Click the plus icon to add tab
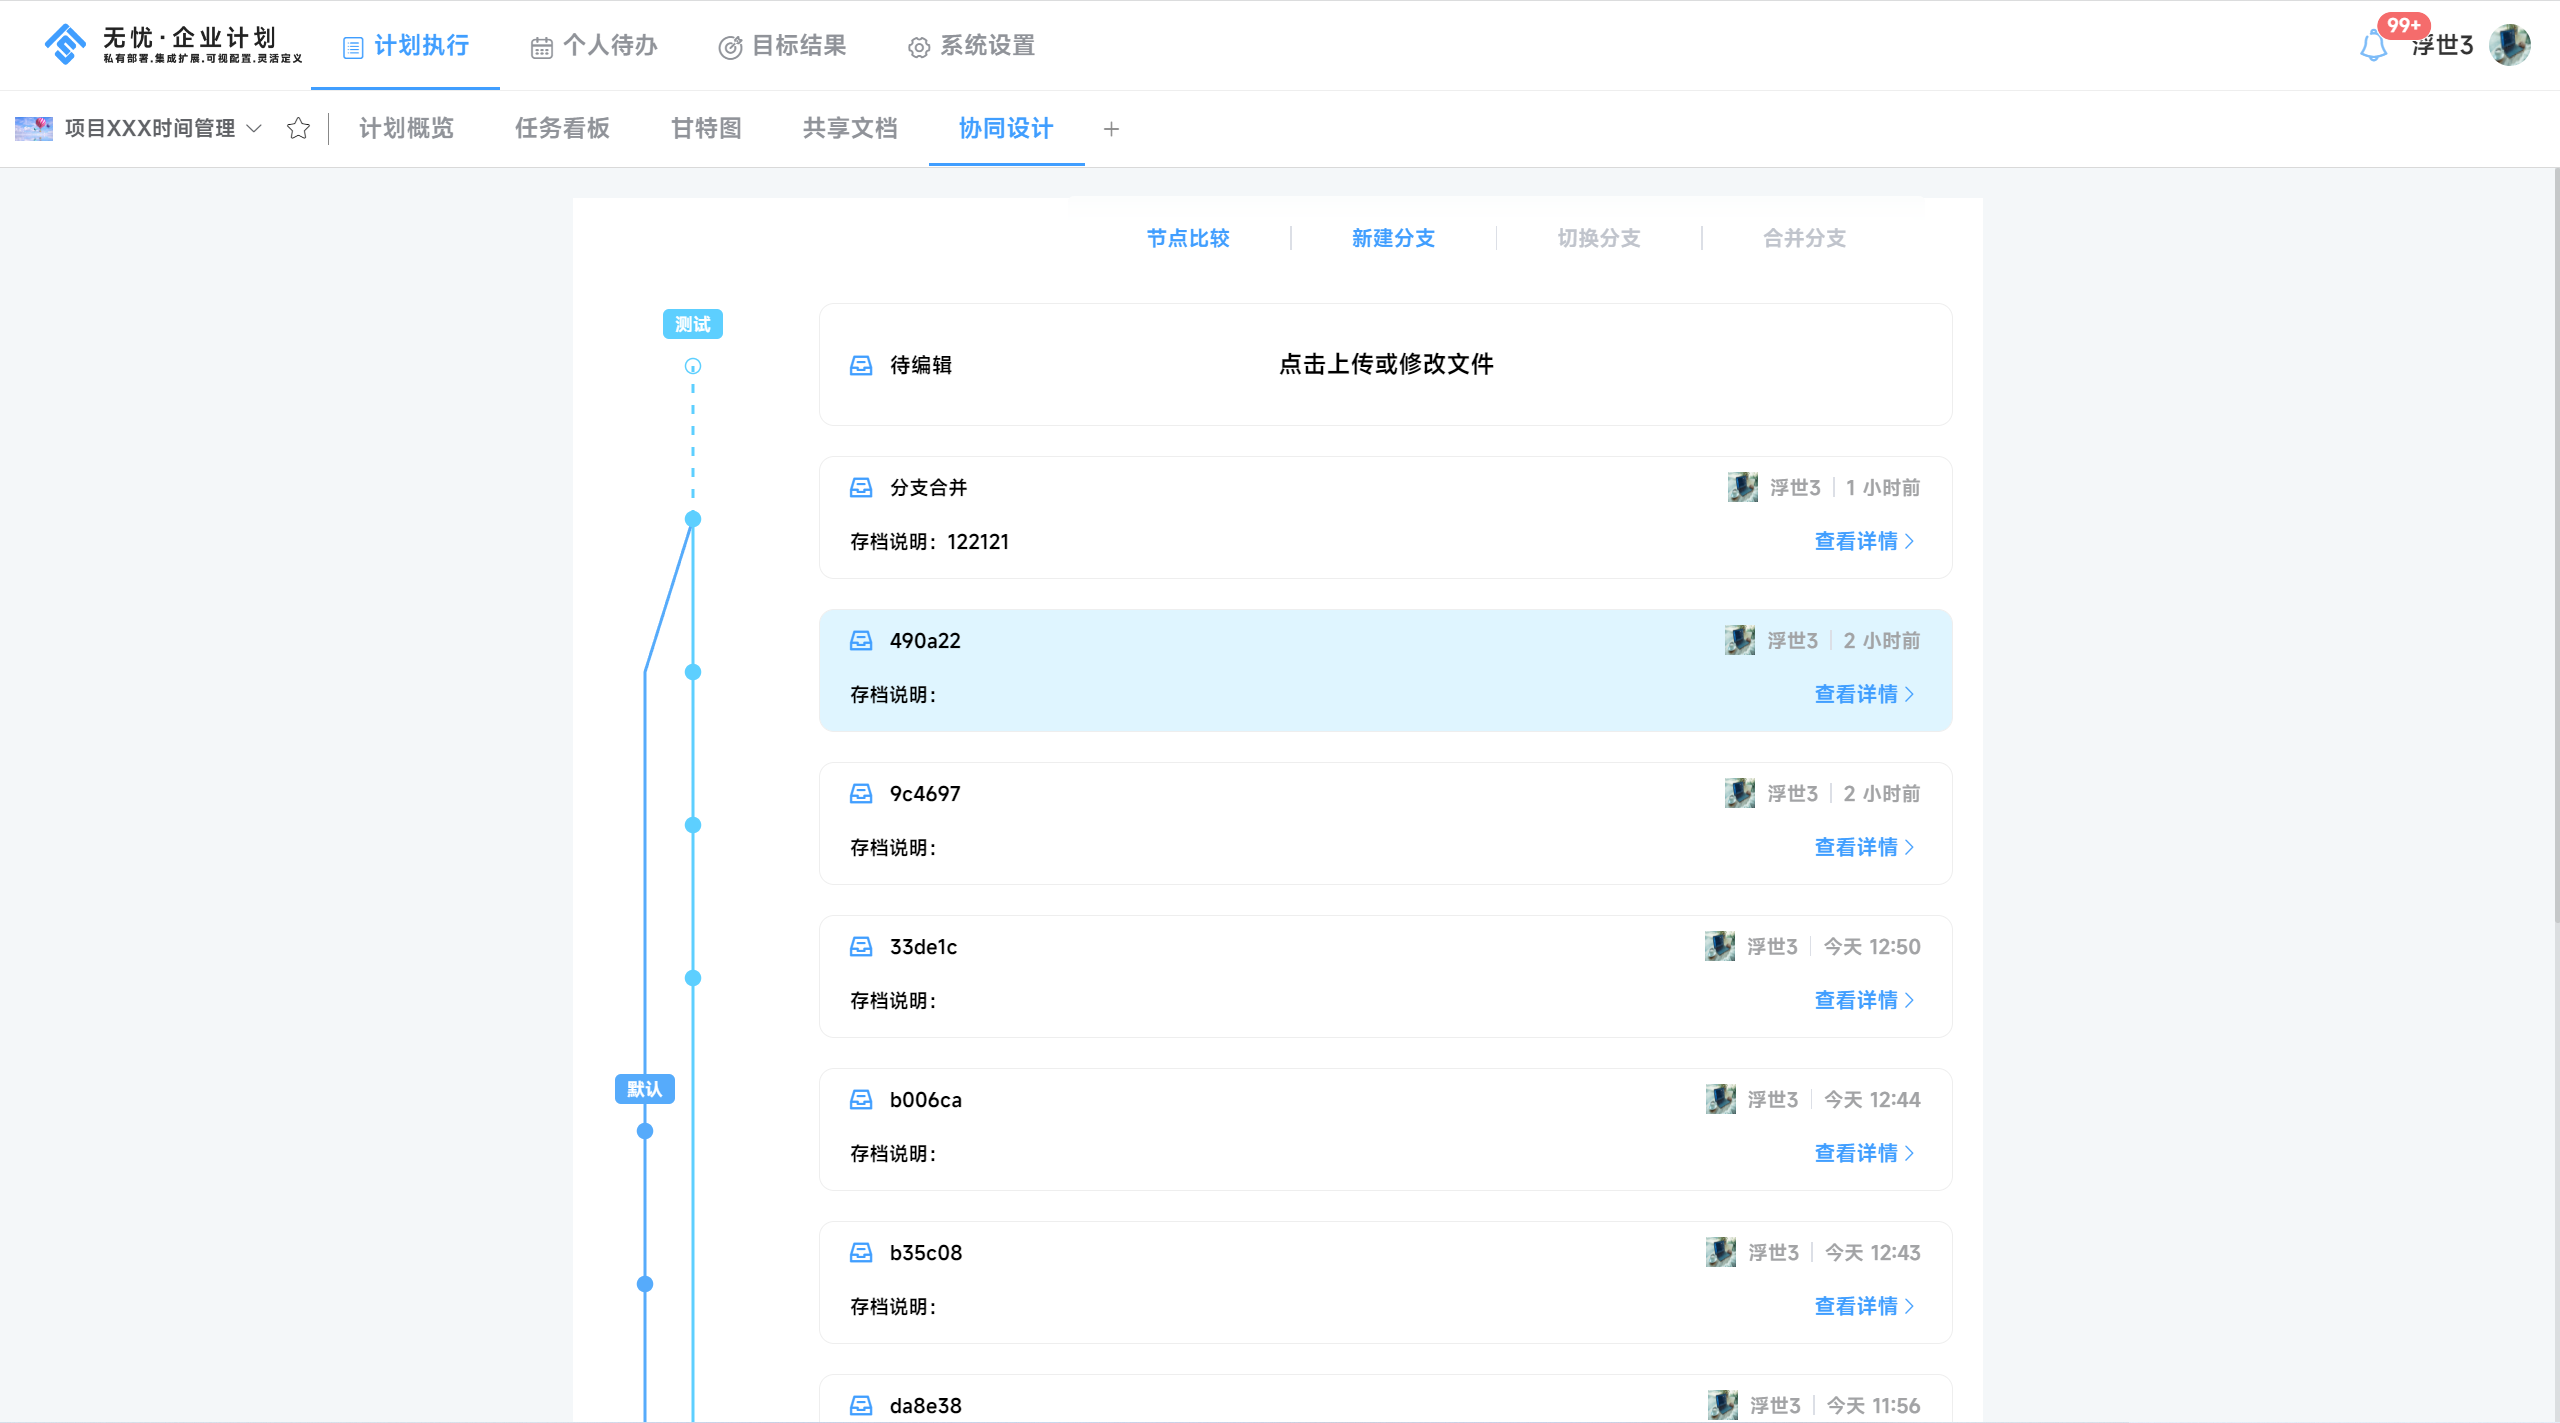The width and height of the screenshot is (2560, 1423). [1111, 129]
